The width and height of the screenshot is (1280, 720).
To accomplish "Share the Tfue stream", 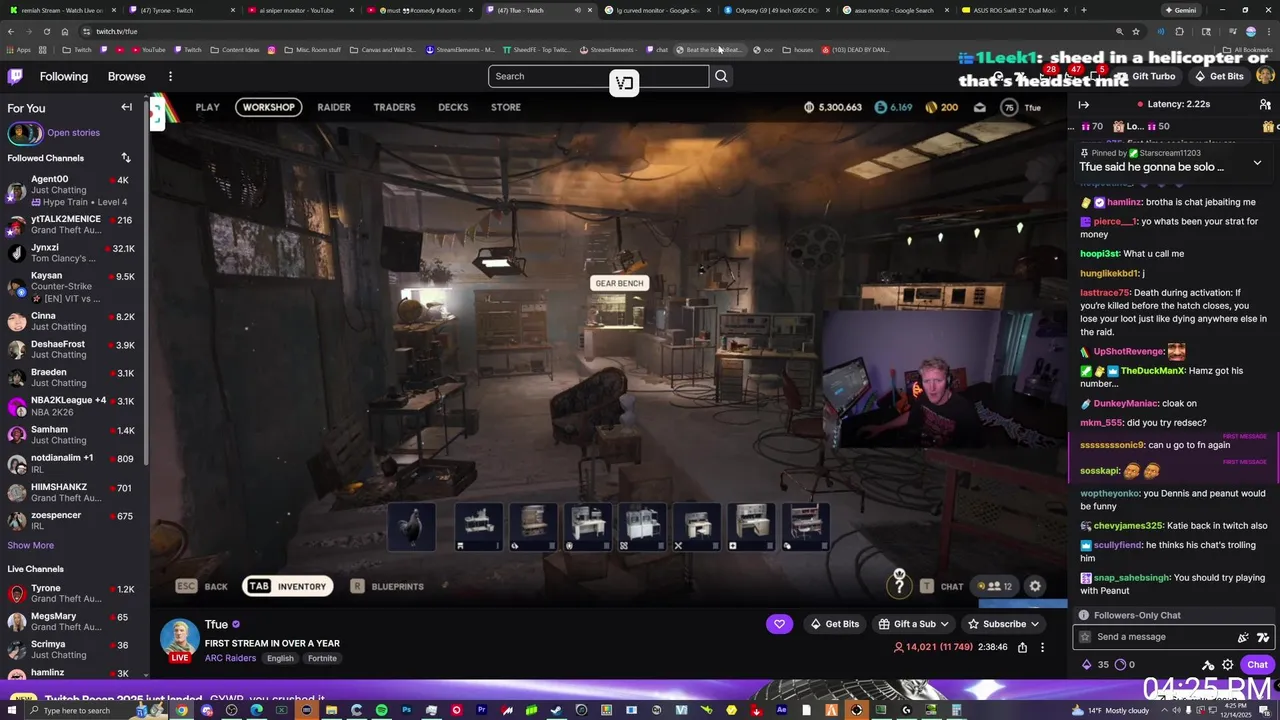I will (x=1022, y=647).
